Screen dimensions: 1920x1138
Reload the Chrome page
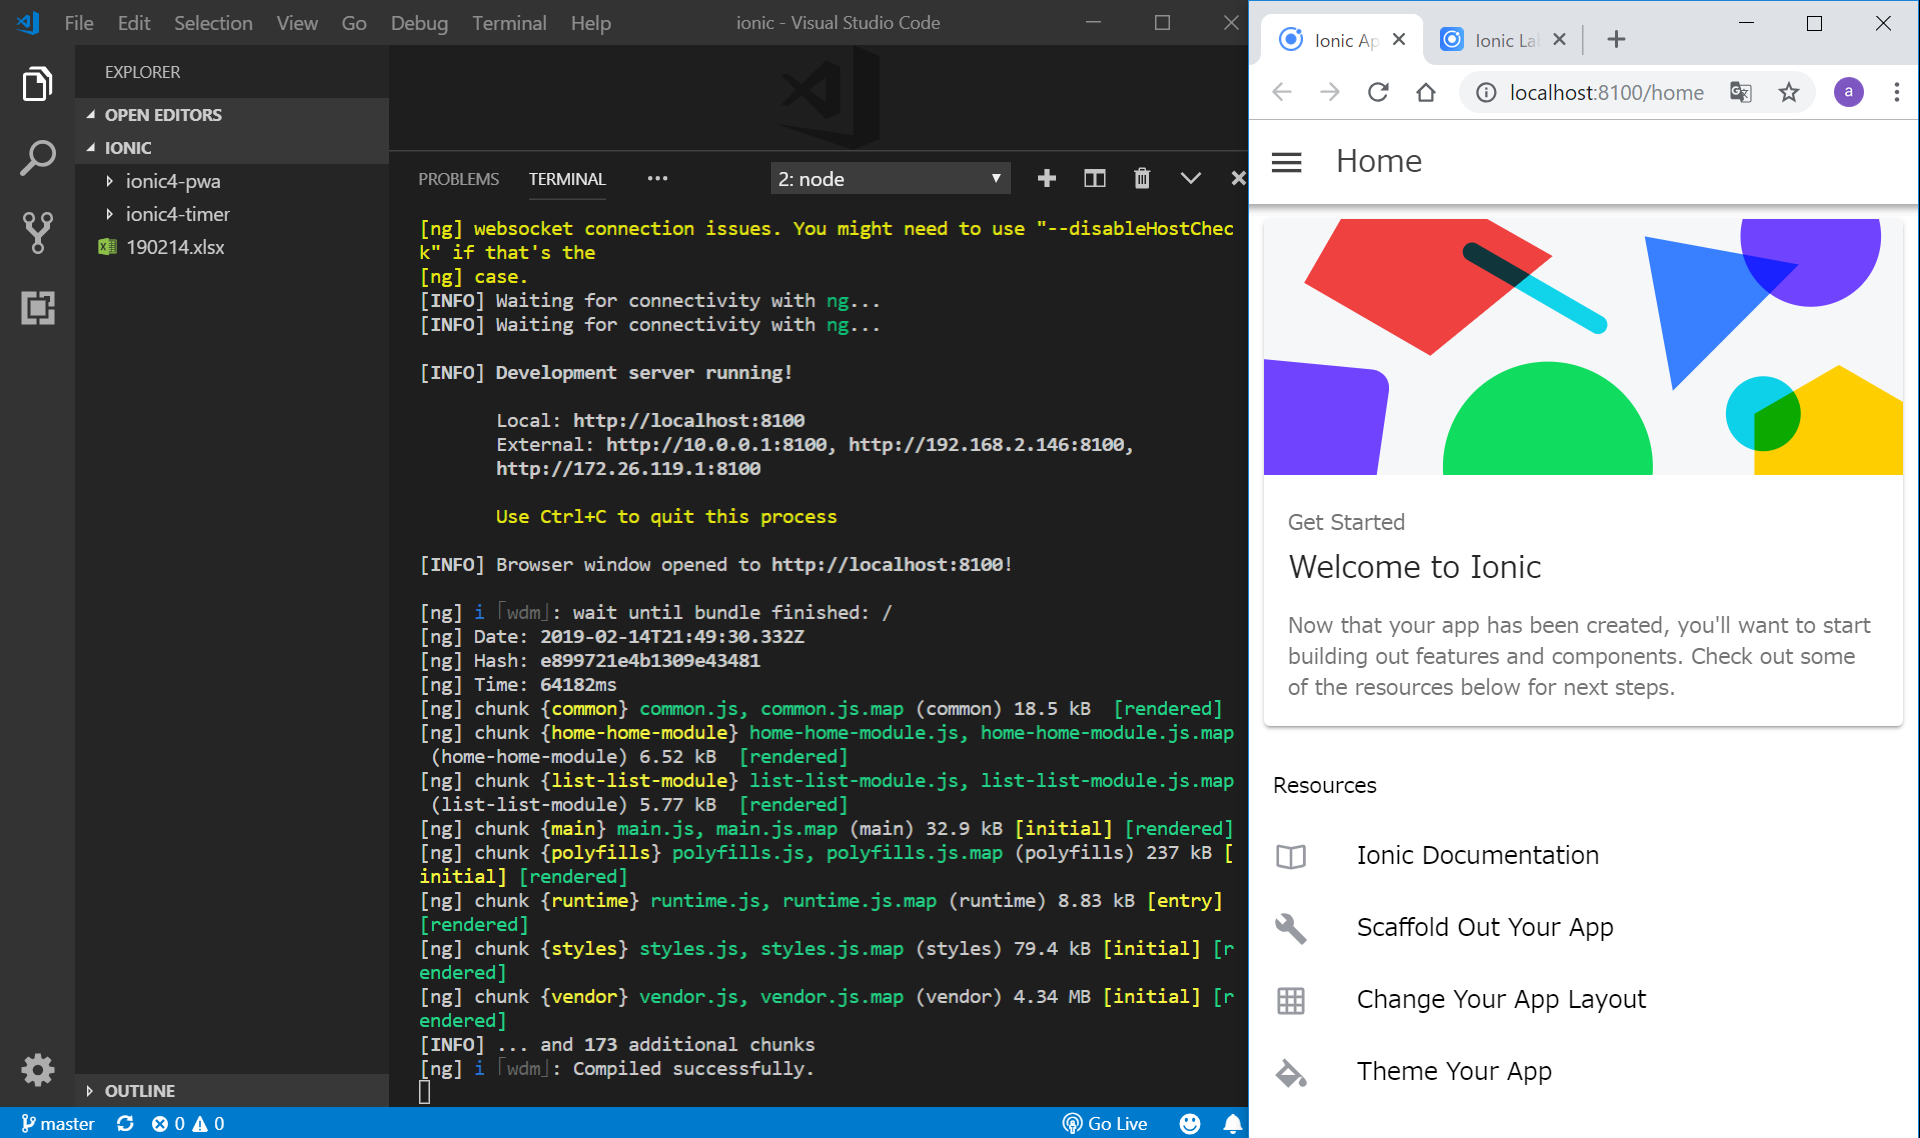[x=1377, y=92]
